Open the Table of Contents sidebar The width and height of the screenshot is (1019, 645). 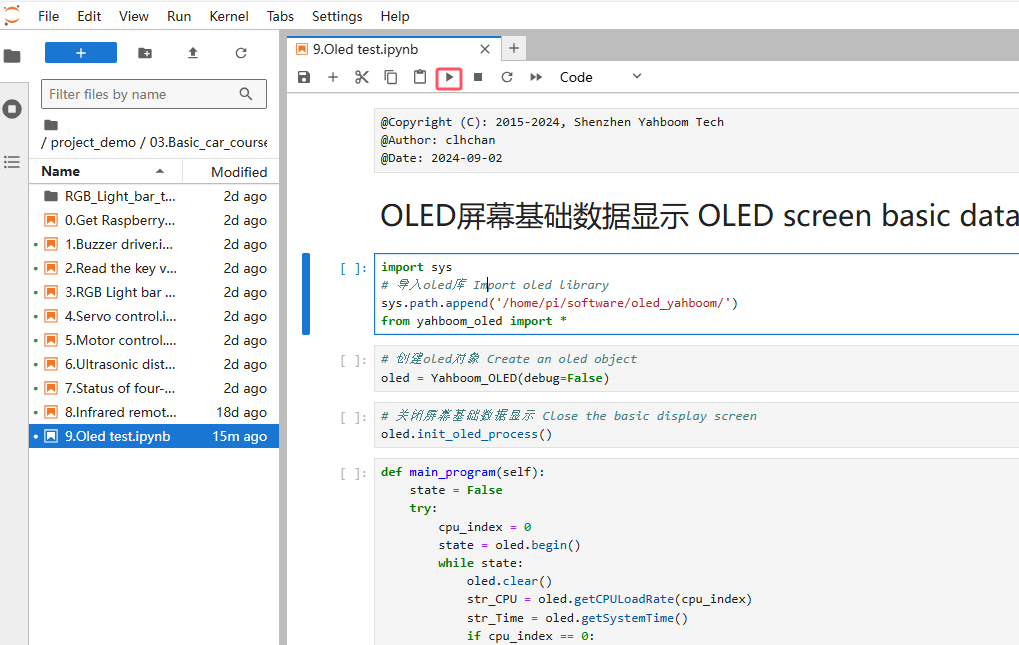(12, 162)
